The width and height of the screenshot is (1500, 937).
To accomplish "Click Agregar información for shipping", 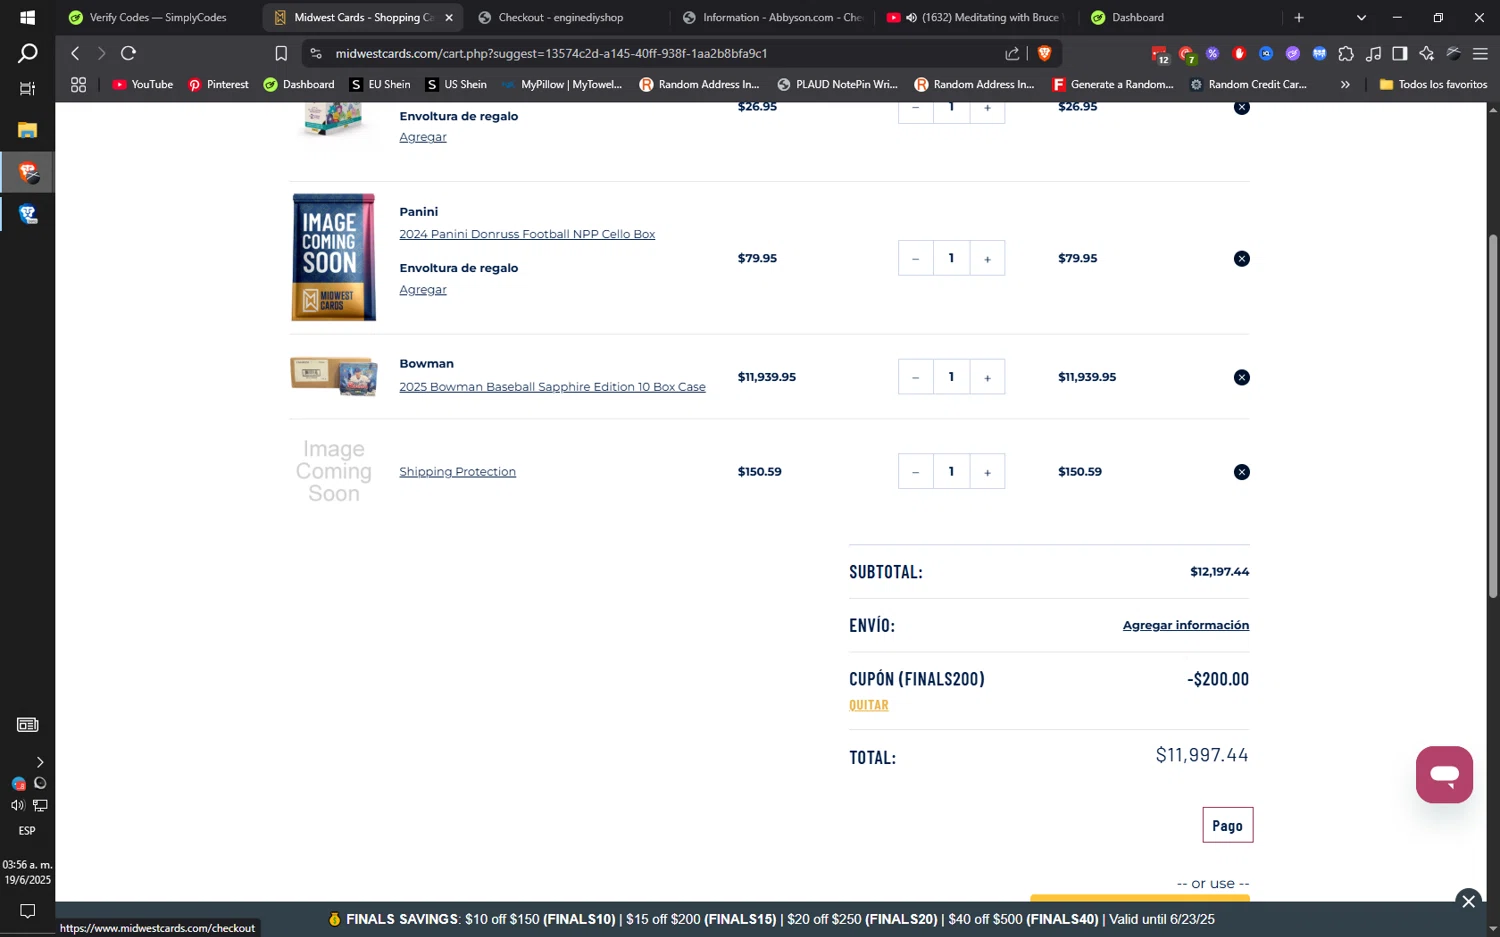I will click(1185, 625).
